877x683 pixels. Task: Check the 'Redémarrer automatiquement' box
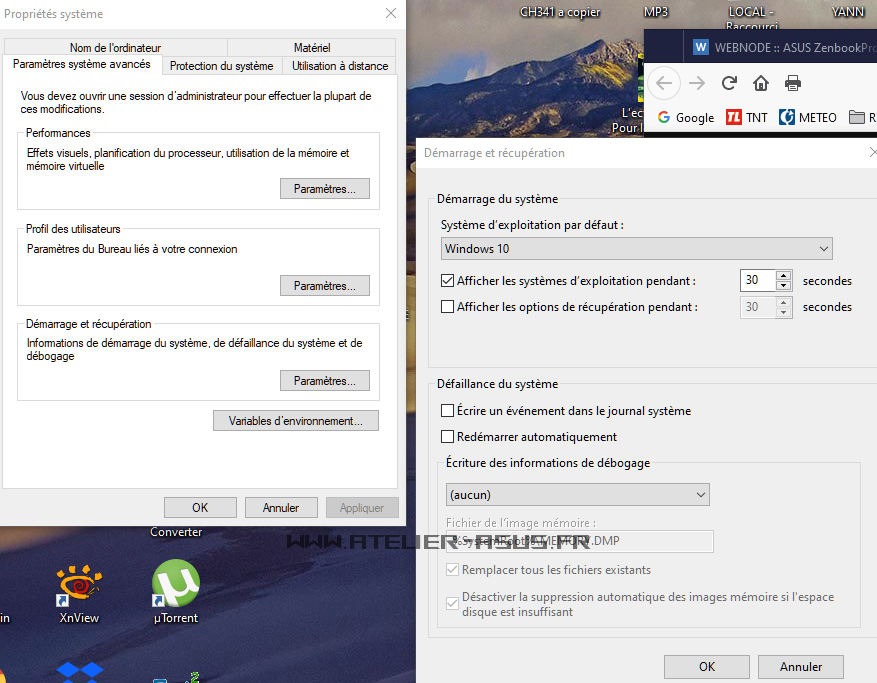[x=448, y=437]
